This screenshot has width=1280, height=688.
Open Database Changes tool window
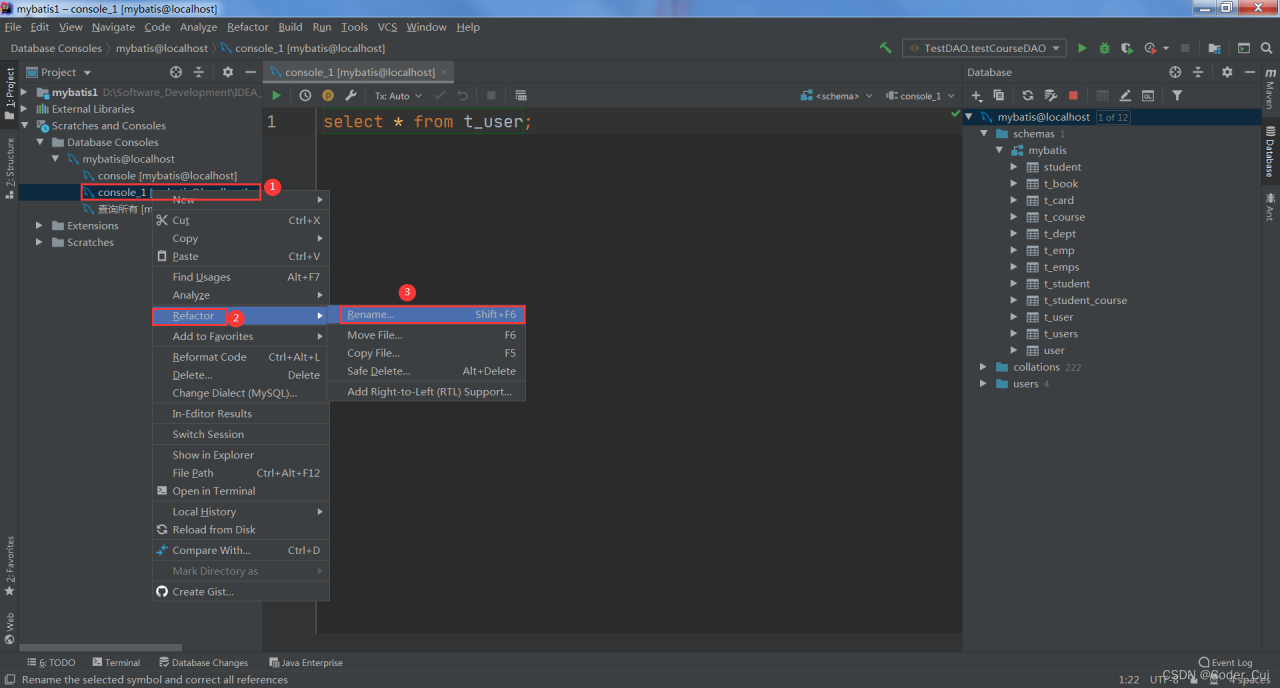203,662
